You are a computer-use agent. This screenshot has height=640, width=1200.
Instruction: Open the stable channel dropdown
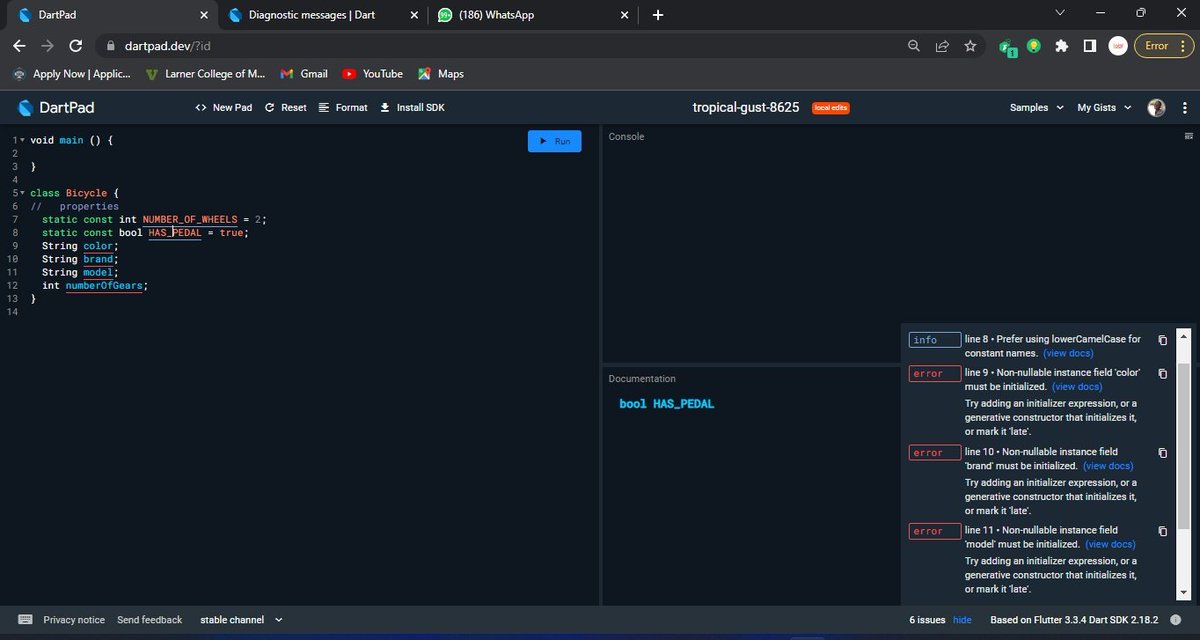pos(241,620)
